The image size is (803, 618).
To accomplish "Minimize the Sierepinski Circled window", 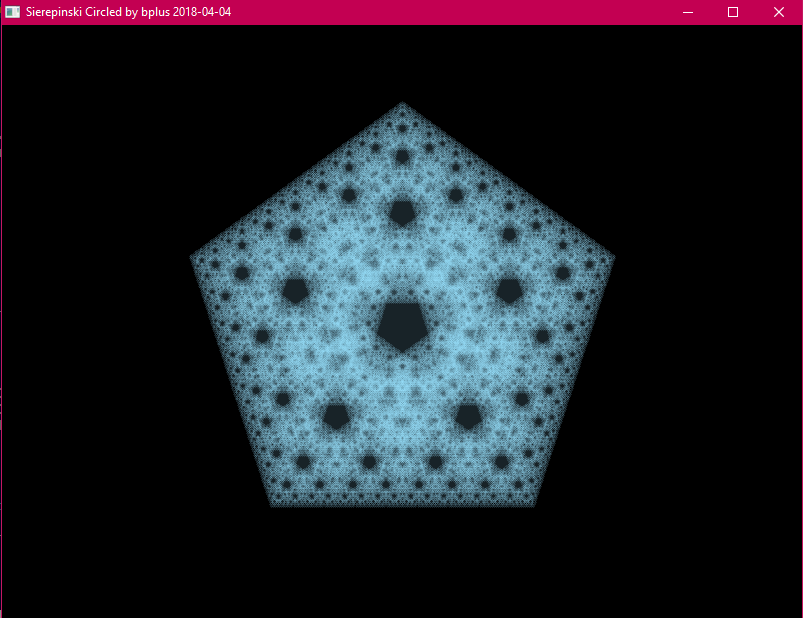I will (x=688, y=12).
